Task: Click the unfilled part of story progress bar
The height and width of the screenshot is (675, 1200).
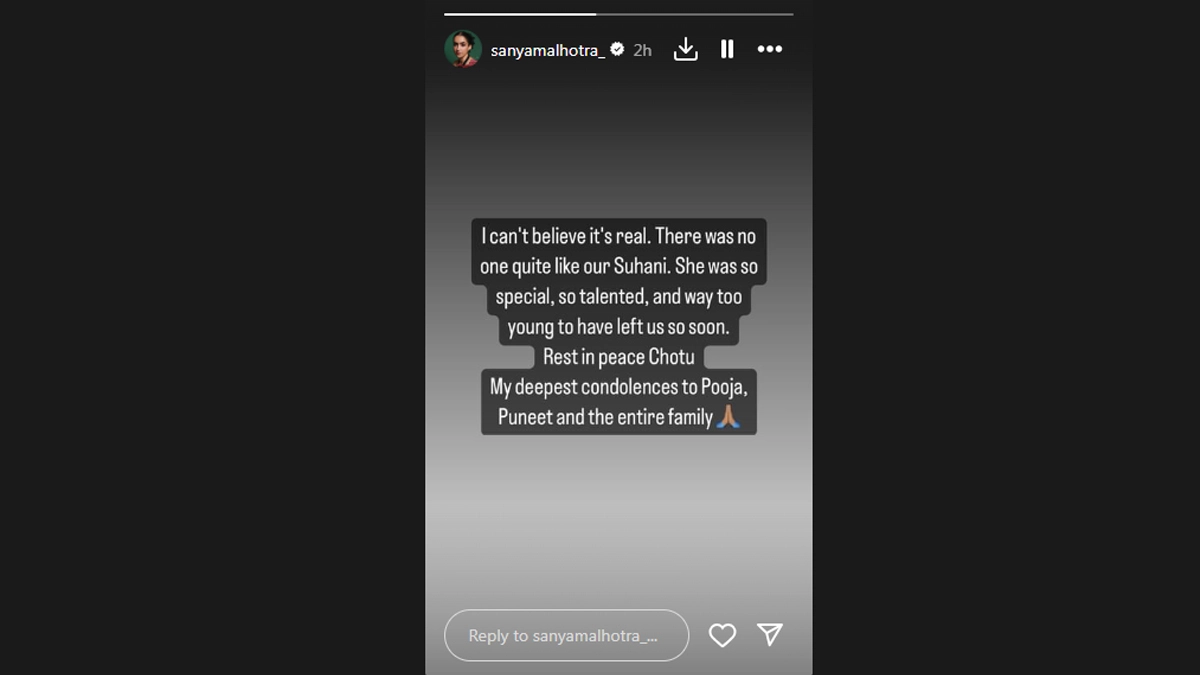Action: click(694, 14)
